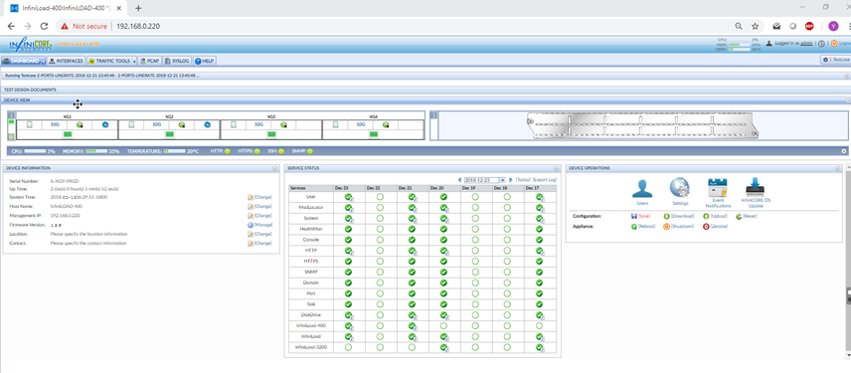This screenshot has width=851, height=373.
Task: Open the 1 Testcase button
Action: point(835,60)
